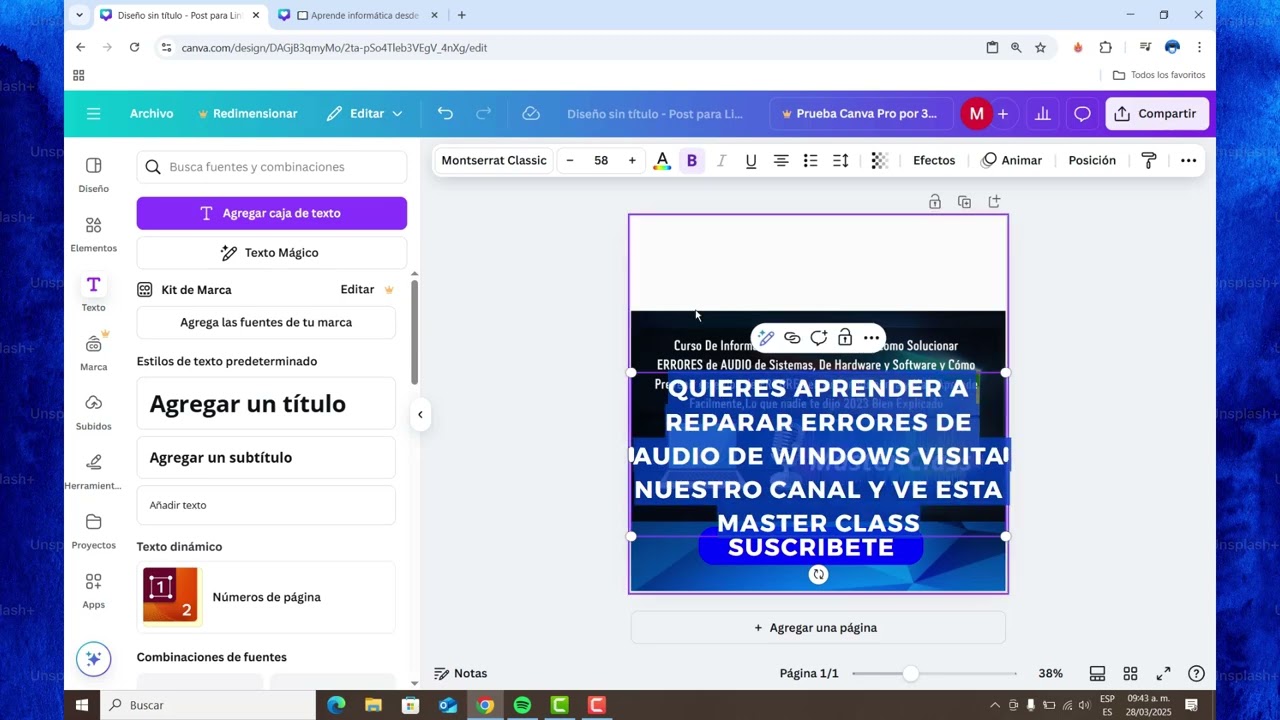The width and height of the screenshot is (1280, 720).
Task: Click Redimensionar option
Action: pyautogui.click(x=247, y=114)
